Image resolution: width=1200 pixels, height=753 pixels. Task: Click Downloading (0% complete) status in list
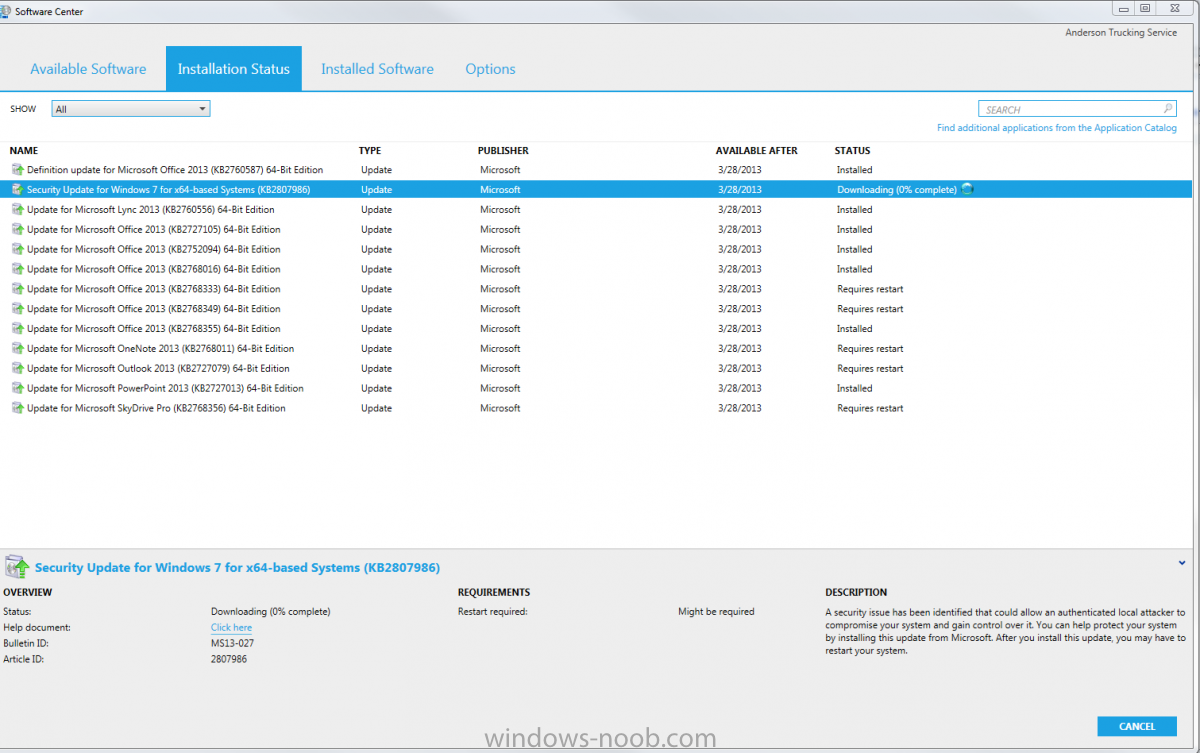(896, 190)
